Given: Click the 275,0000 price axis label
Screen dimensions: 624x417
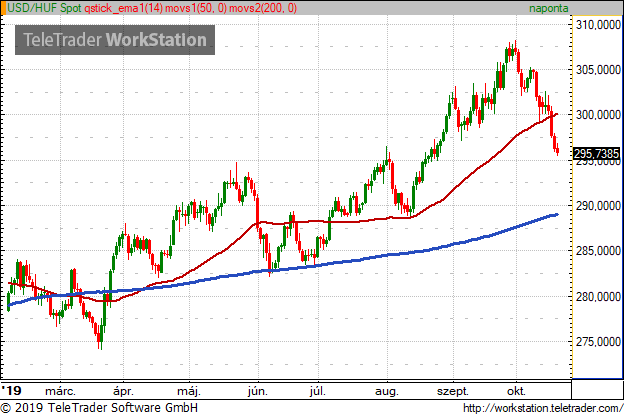Looking at the screenshot, I should 598,341.
